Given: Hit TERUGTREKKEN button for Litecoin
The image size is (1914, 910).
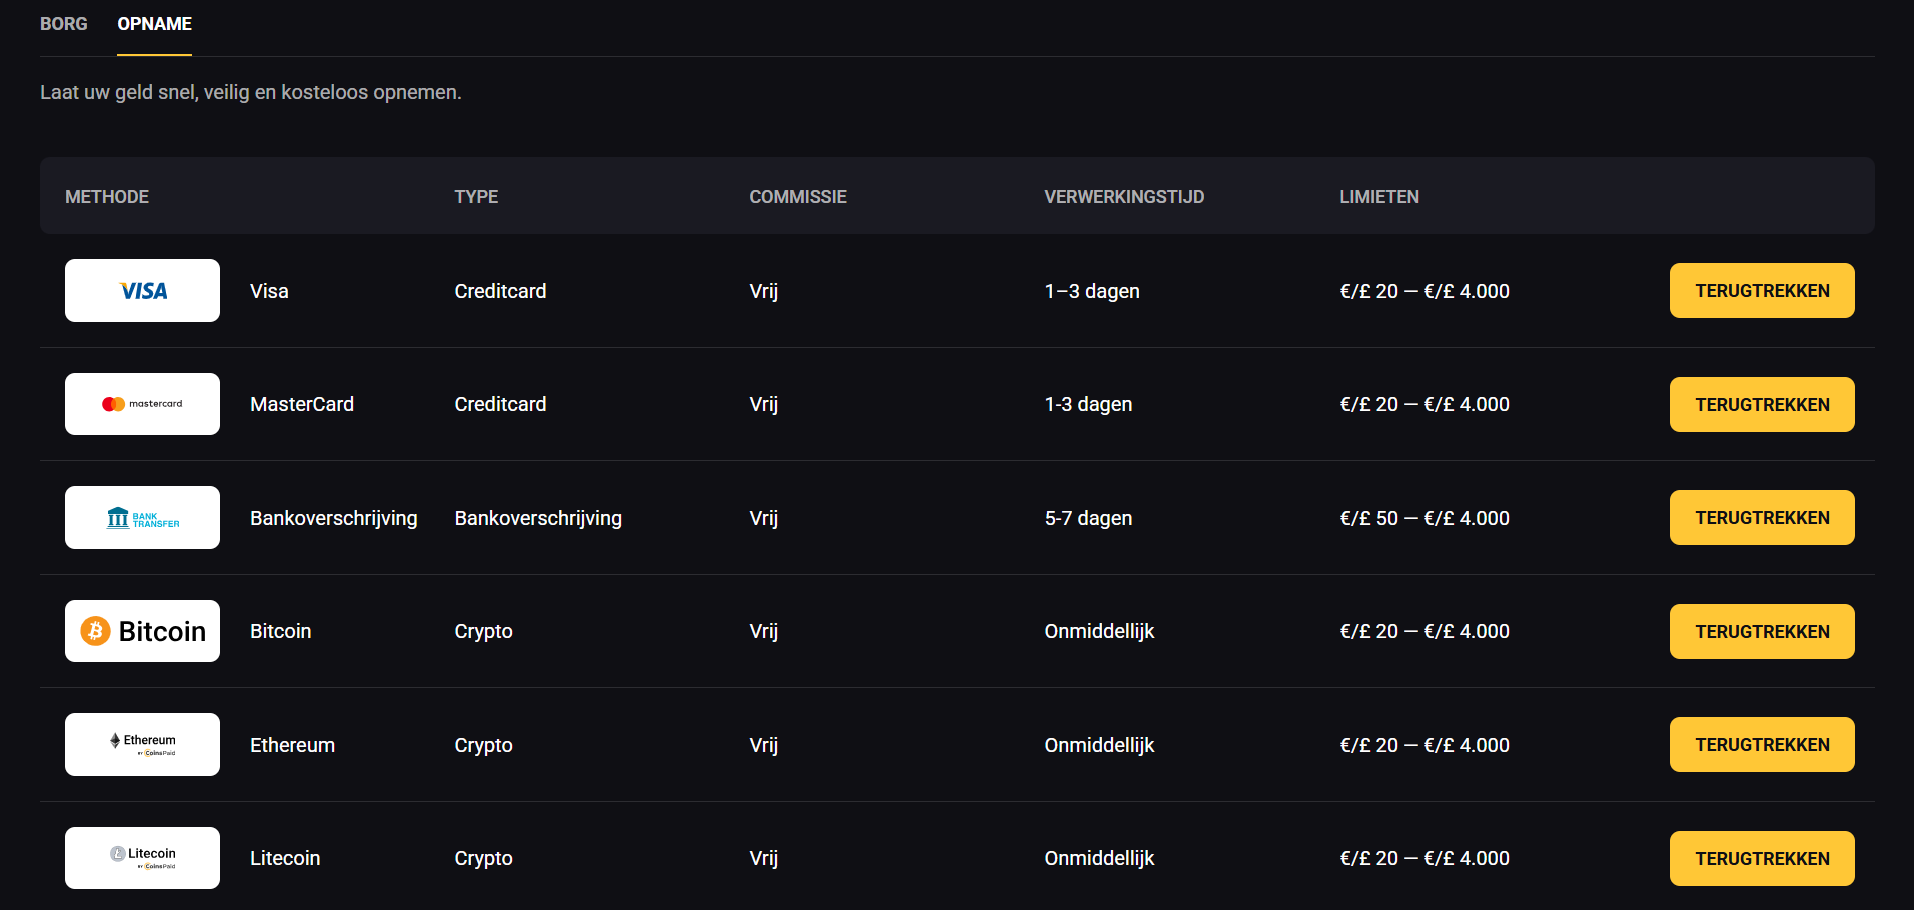Looking at the screenshot, I should (x=1761, y=859).
